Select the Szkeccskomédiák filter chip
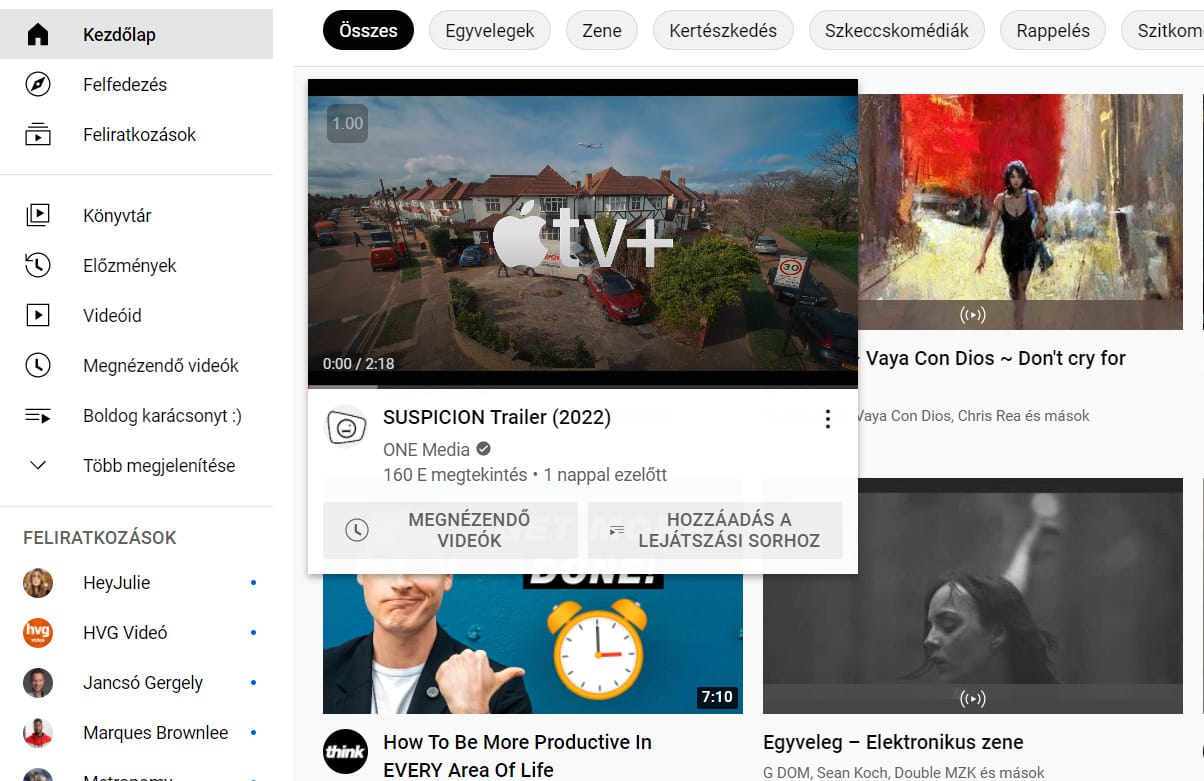This screenshot has height=781, width=1204. 897,30
